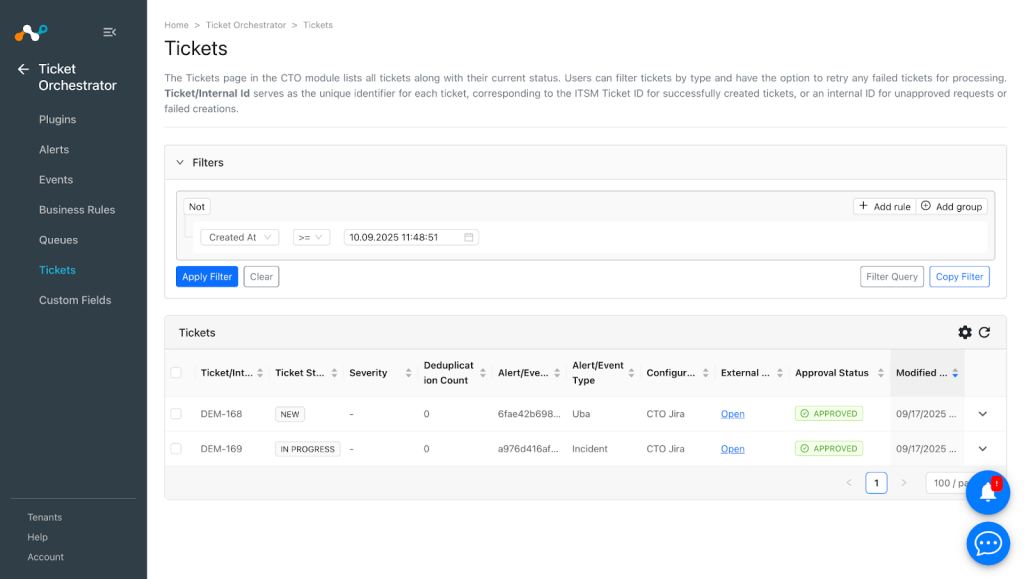Click the Copy Filter button
This screenshot has height=579, width=1024.
[x=959, y=277]
